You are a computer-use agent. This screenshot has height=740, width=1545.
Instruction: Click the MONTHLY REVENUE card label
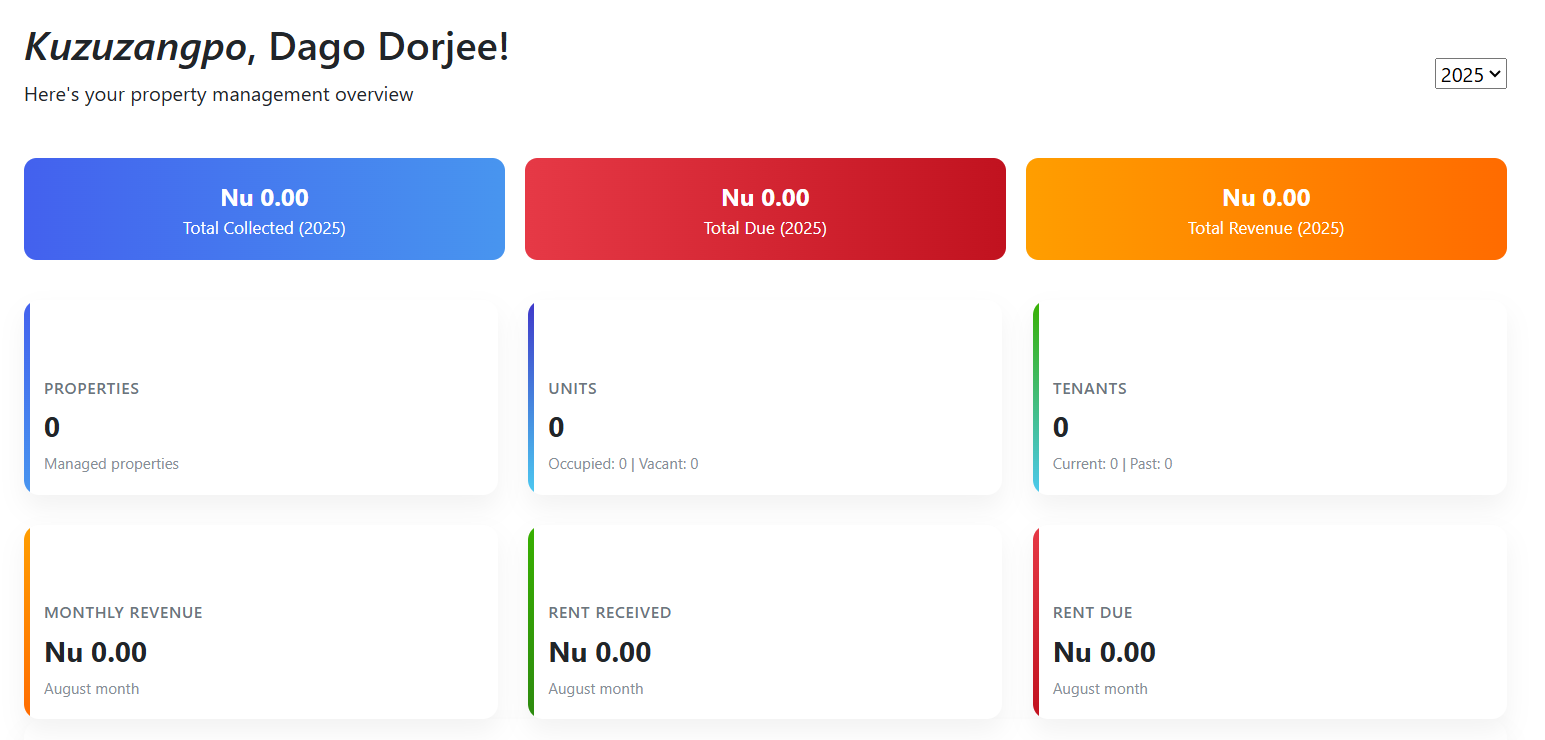point(124,613)
